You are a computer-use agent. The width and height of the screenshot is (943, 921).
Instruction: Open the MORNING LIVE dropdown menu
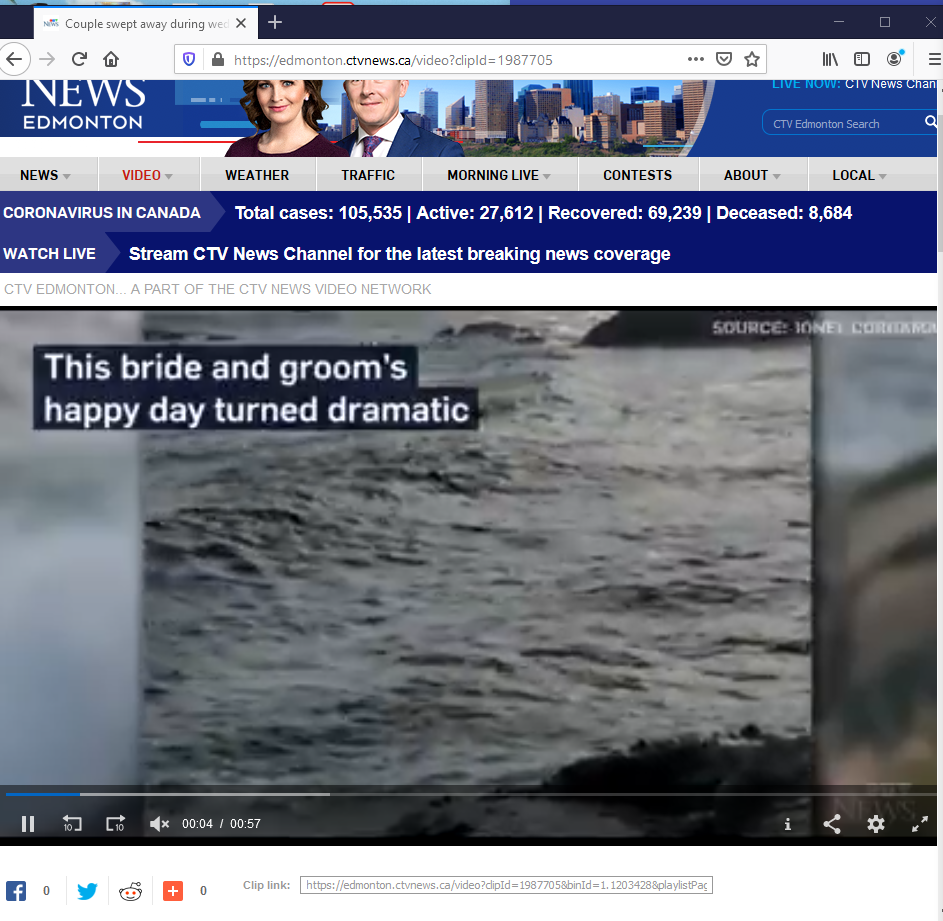pos(495,173)
